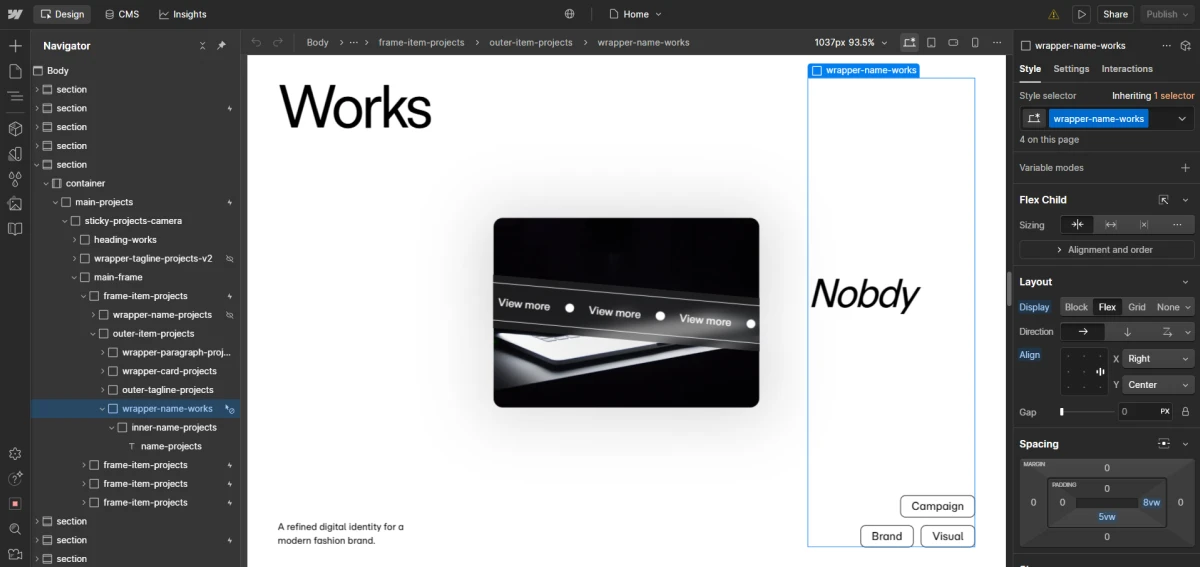Select mobile portrait breakpoint
The image size is (1200, 567).
pos(975,42)
